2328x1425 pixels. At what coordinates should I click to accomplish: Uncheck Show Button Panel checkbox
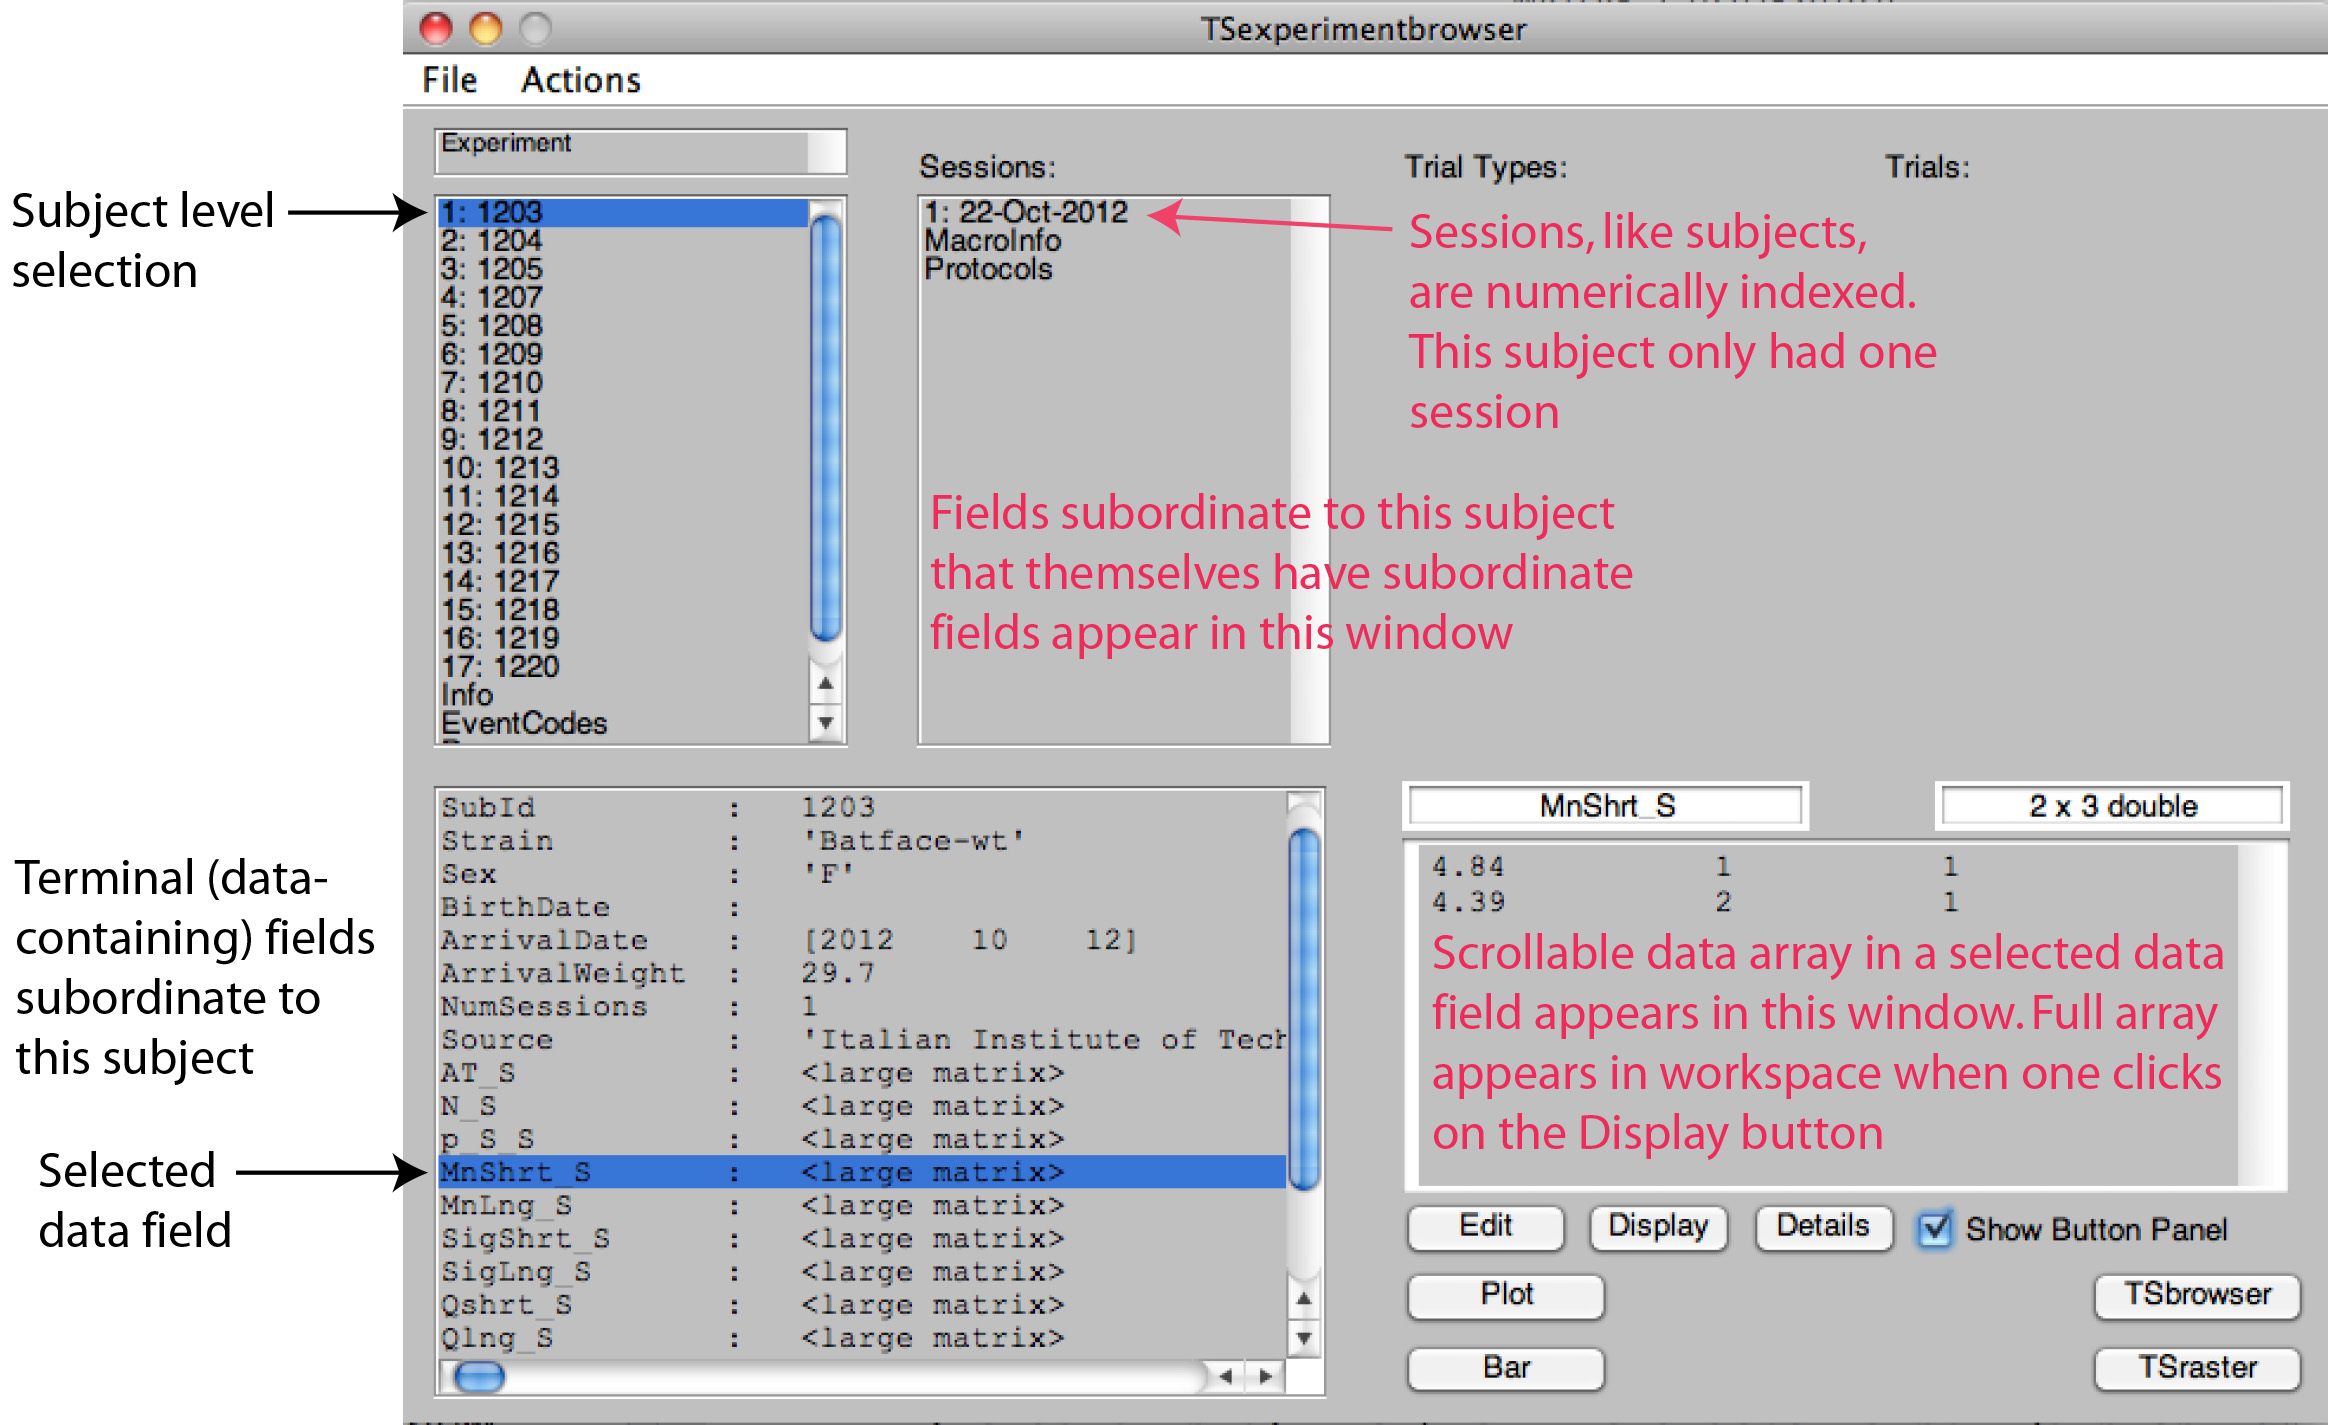point(1935,1228)
